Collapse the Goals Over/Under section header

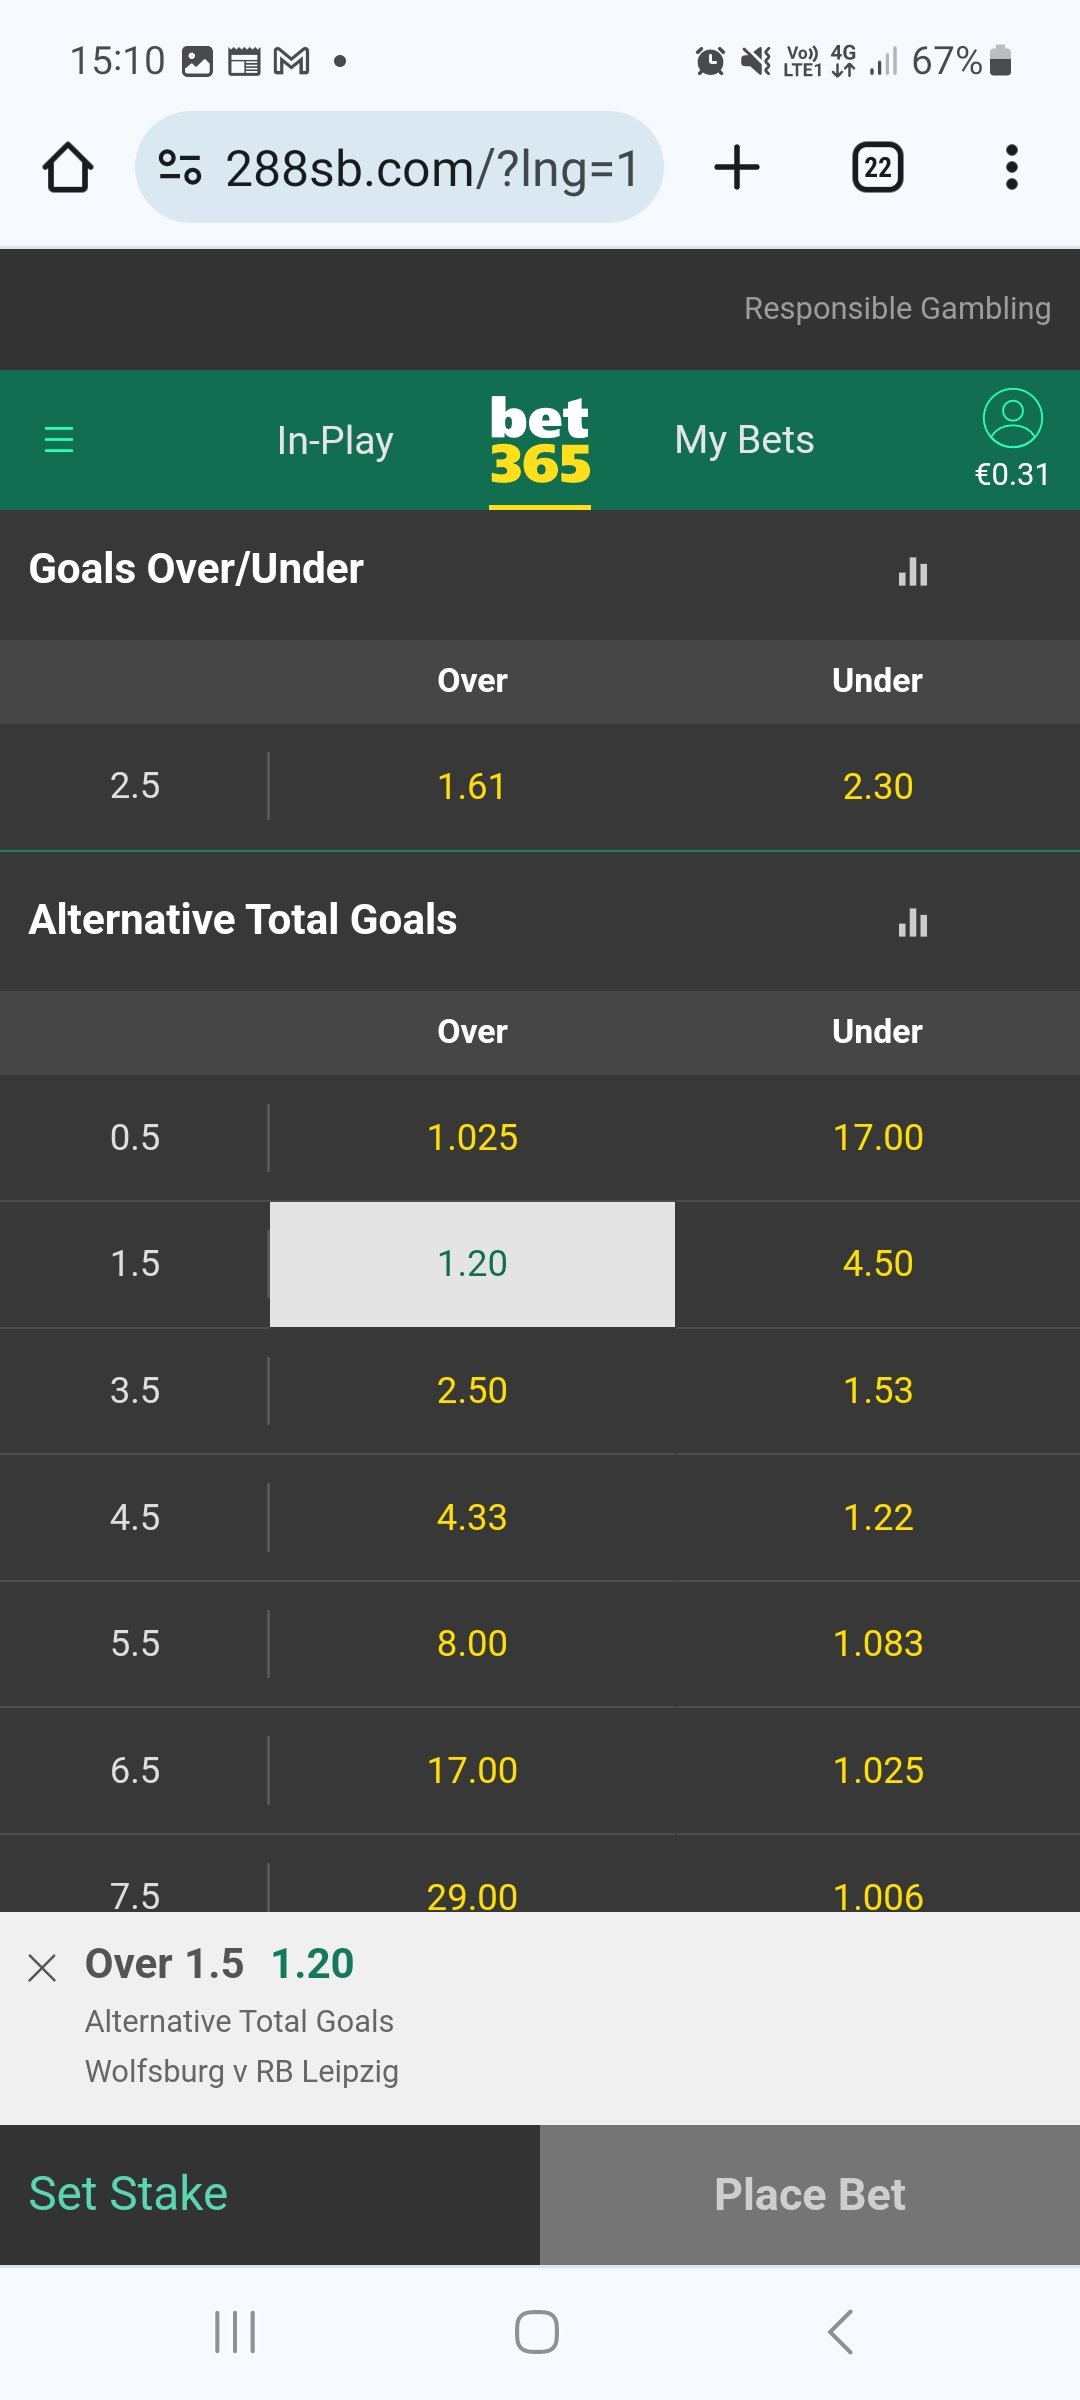point(400,570)
